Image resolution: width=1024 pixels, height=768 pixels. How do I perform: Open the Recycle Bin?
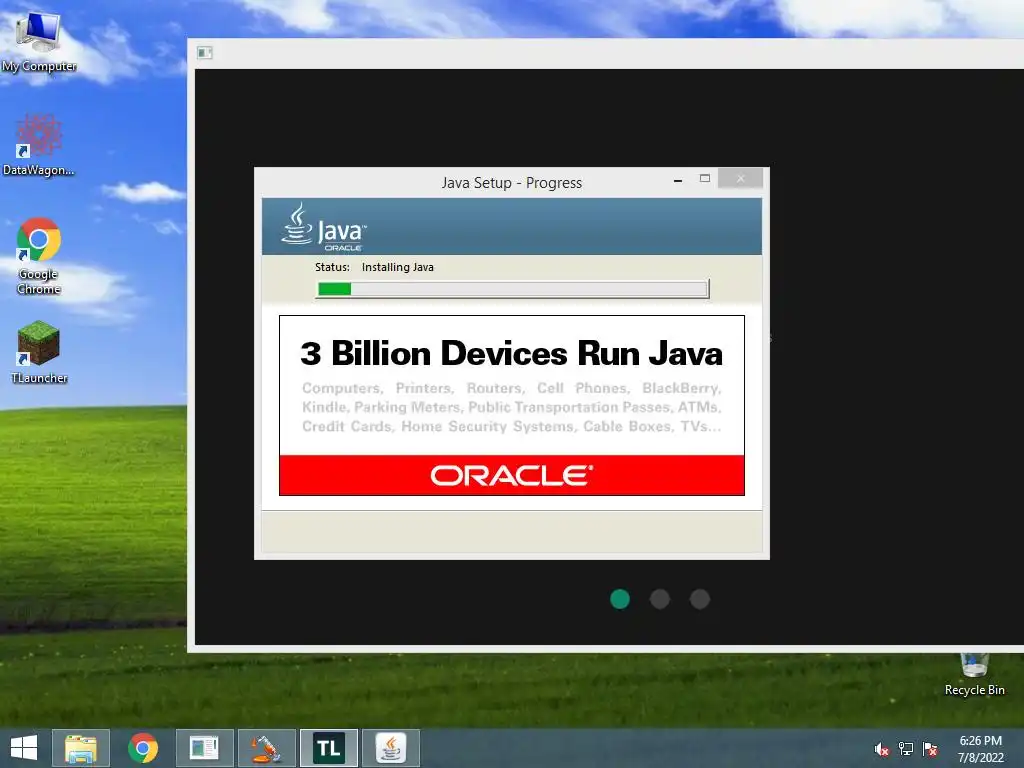pyautogui.click(x=974, y=675)
